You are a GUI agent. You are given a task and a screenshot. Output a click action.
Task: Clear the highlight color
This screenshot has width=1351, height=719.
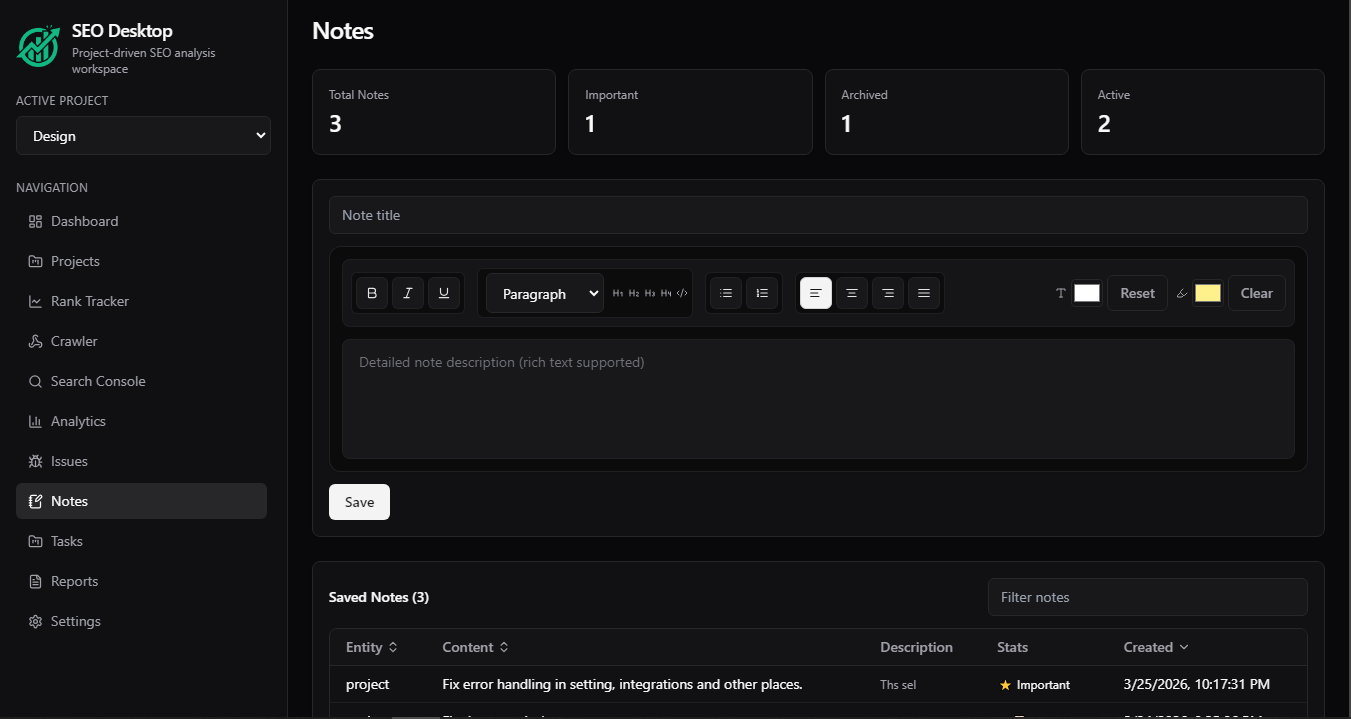pos(1256,293)
